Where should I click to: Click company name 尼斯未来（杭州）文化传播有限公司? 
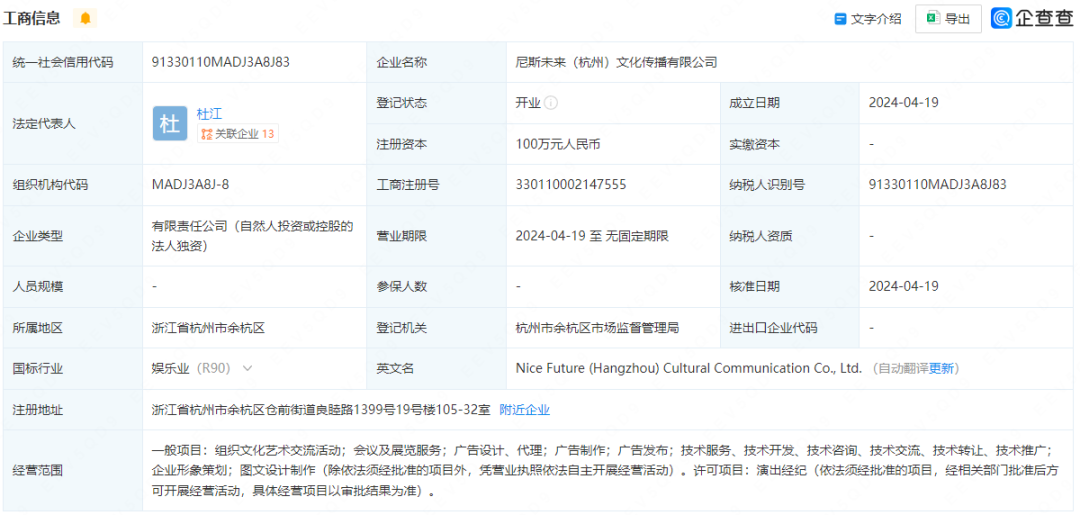click(x=616, y=62)
